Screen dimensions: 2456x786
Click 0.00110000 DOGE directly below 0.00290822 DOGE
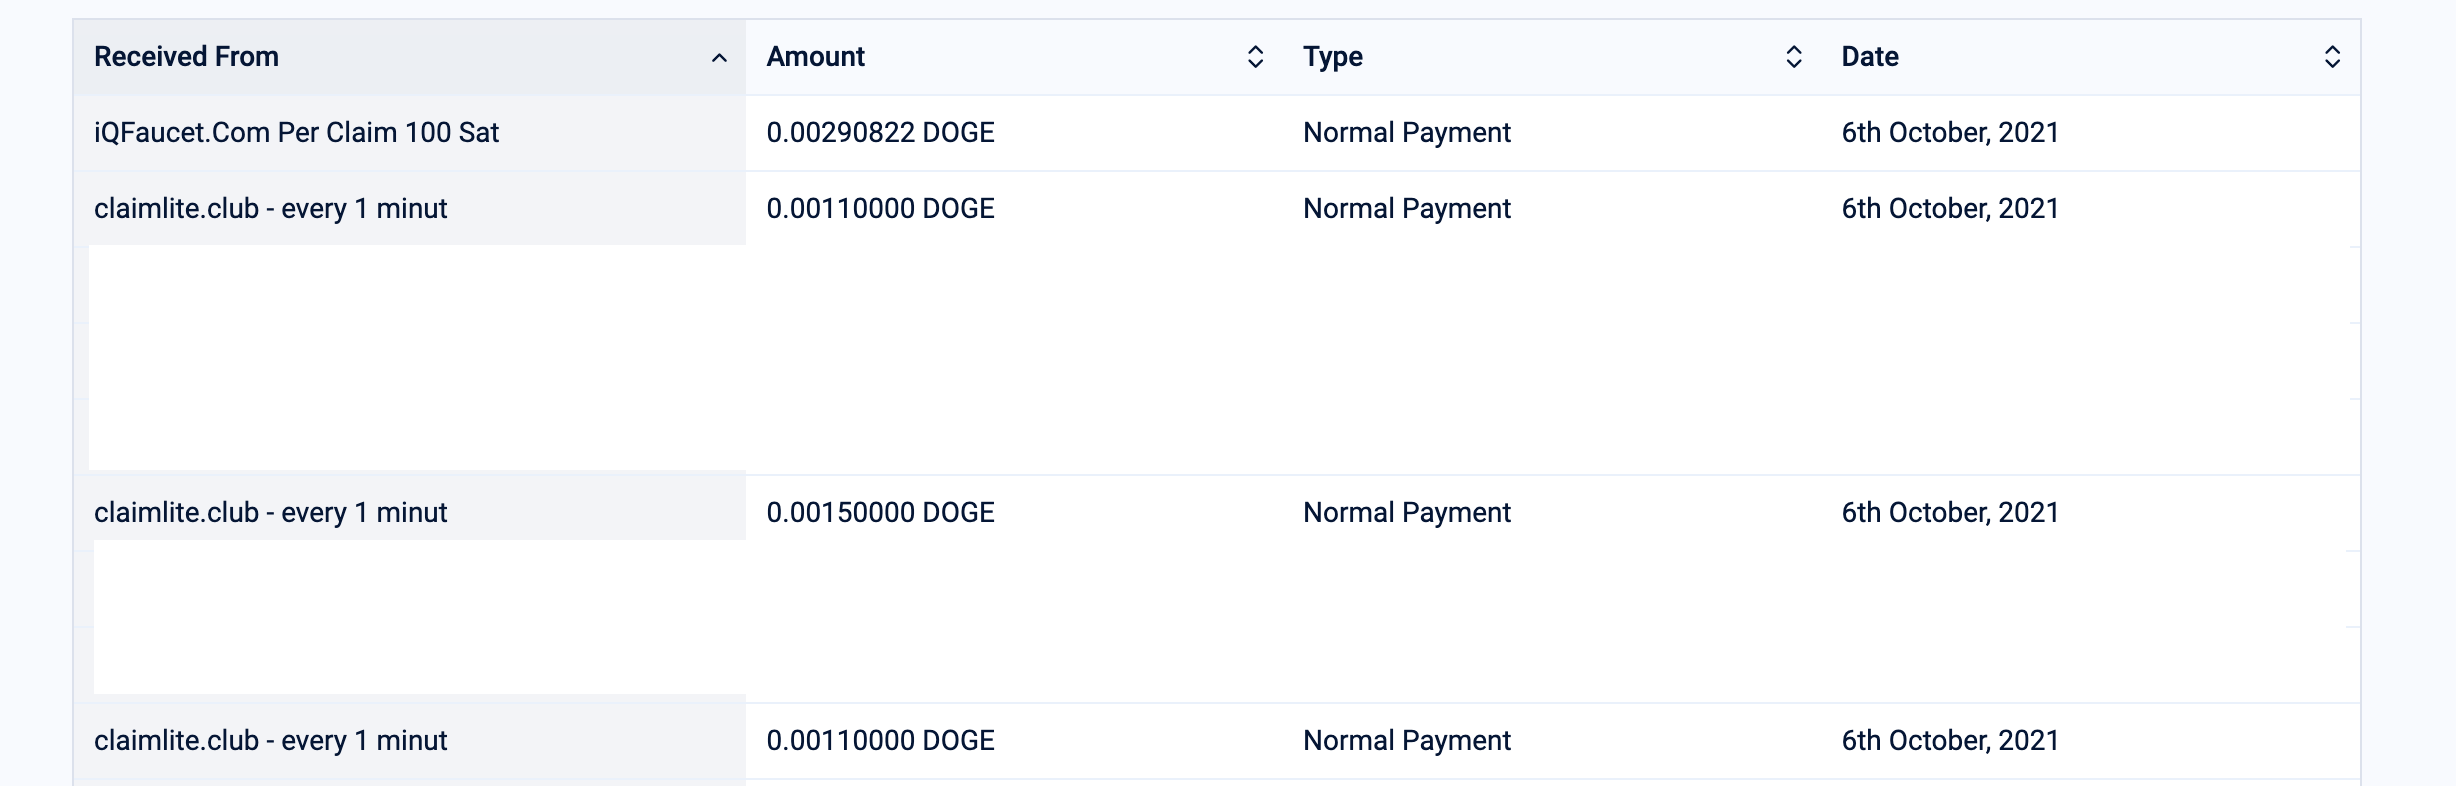(880, 209)
